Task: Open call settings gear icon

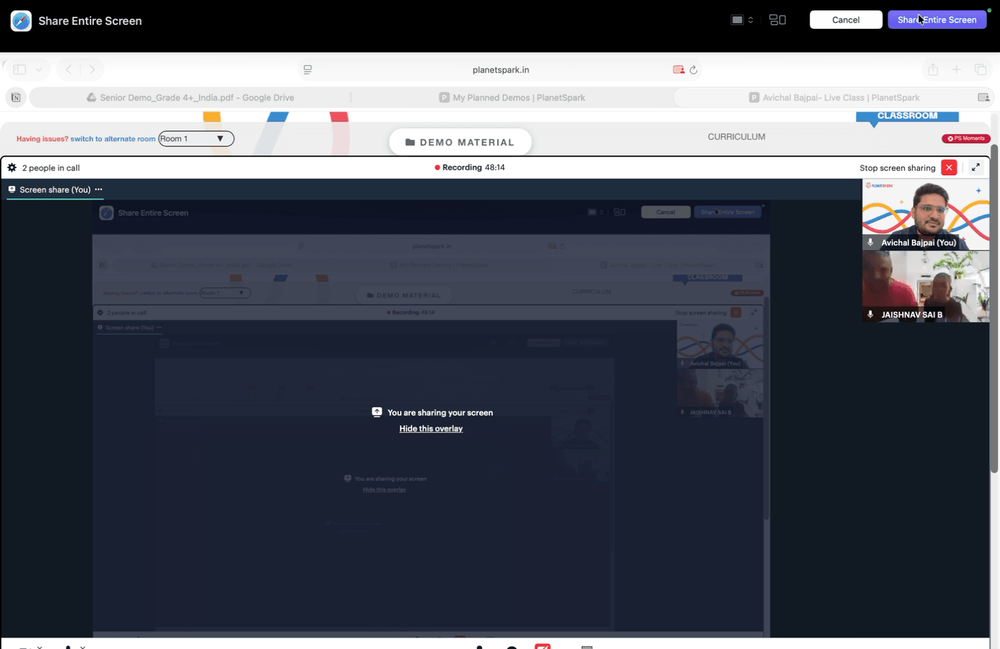Action: click(x=11, y=168)
